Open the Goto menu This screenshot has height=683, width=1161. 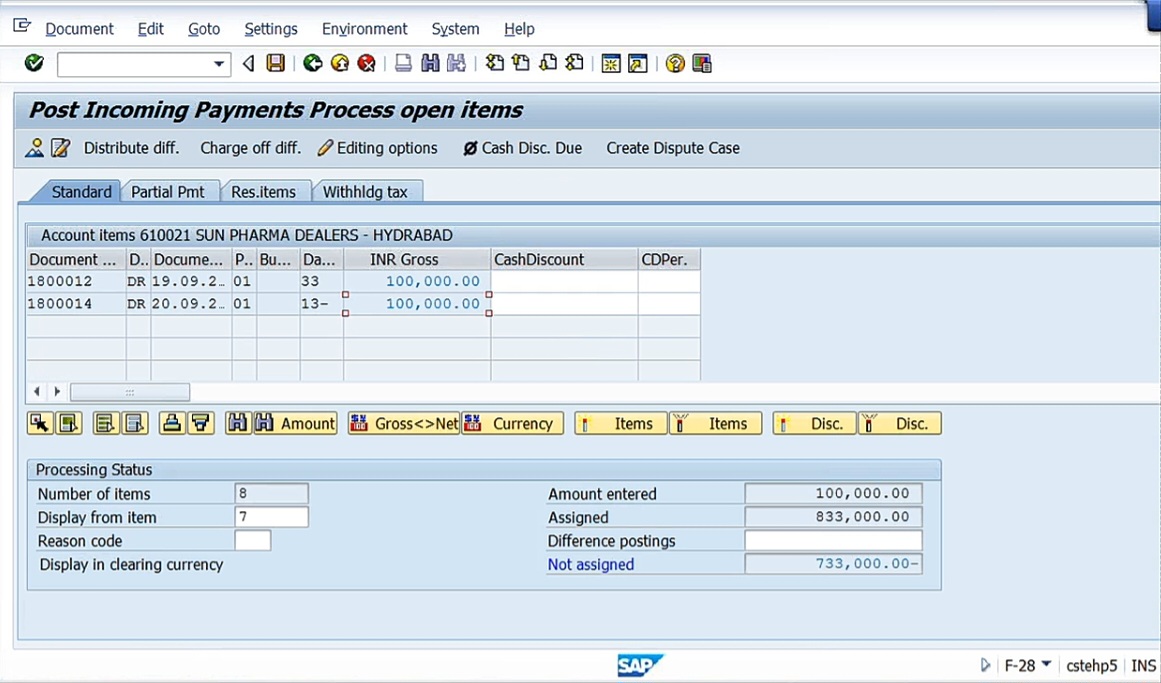pyautogui.click(x=204, y=29)
